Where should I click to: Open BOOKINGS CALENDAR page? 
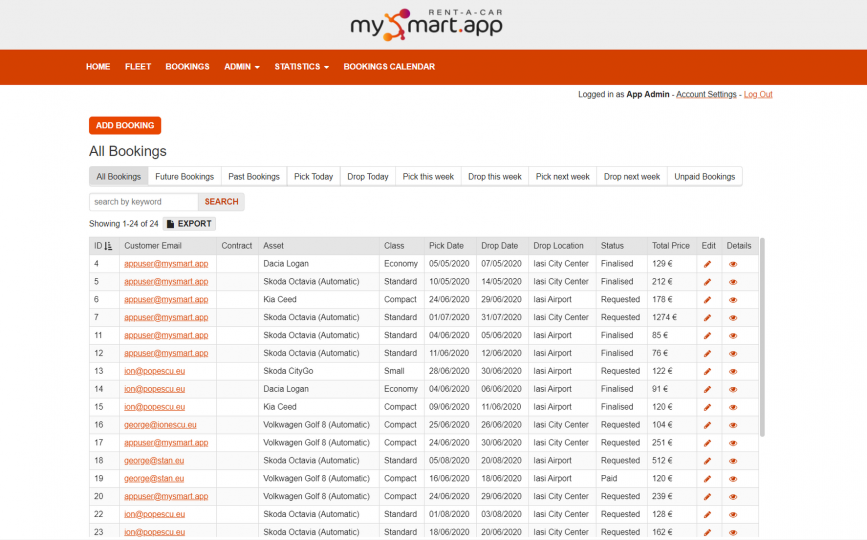[x=389, y=67]
